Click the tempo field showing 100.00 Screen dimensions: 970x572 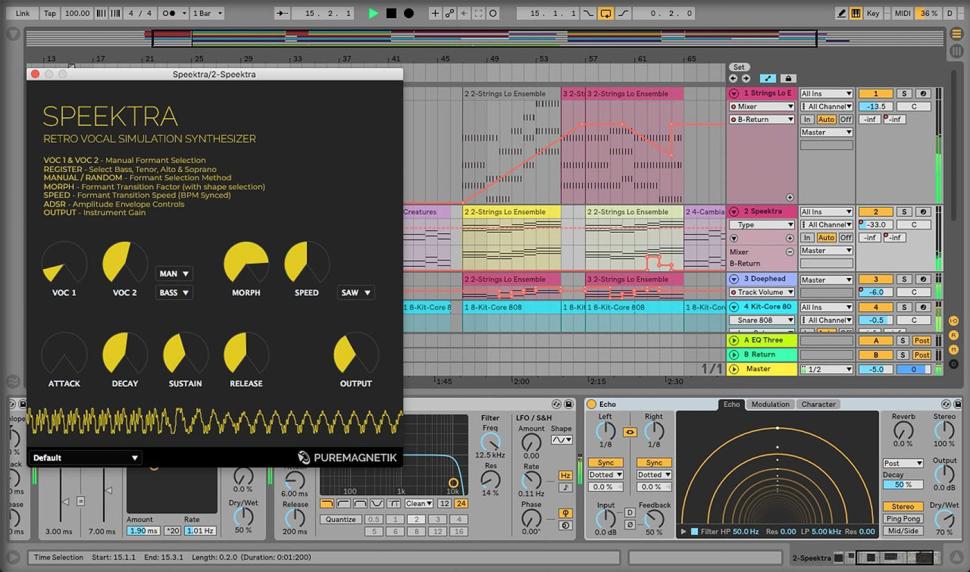(x=76, y=13)
